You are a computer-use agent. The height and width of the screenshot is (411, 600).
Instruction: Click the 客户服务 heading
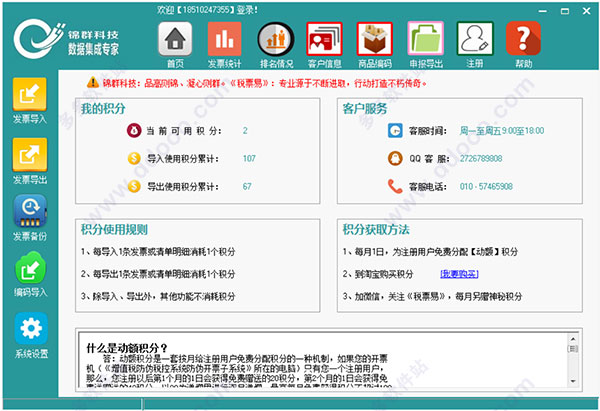coord(365,109)
